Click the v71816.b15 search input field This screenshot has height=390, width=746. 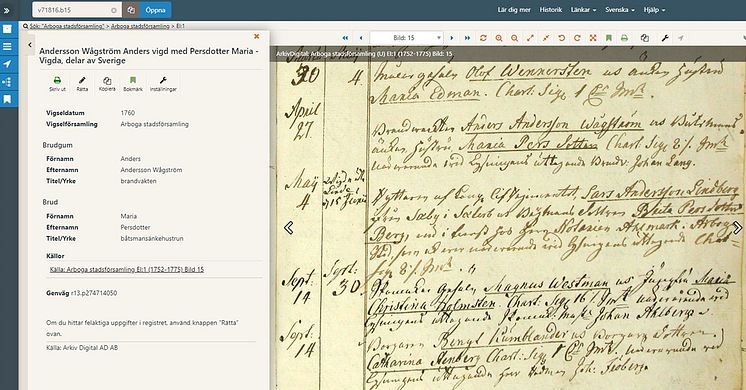click(76, 10)
